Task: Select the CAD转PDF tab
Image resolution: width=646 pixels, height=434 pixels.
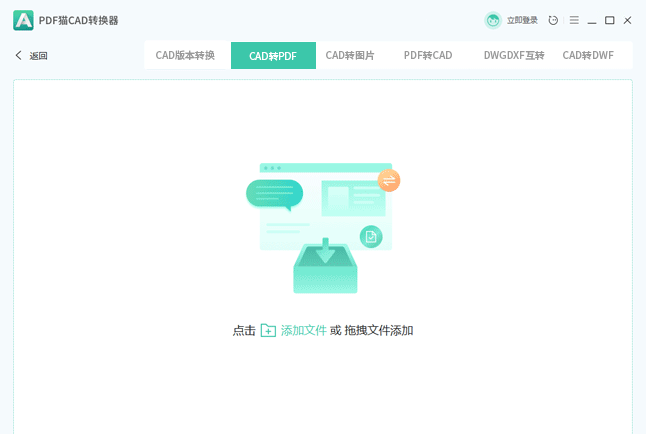Action: (x=273, y=56)
